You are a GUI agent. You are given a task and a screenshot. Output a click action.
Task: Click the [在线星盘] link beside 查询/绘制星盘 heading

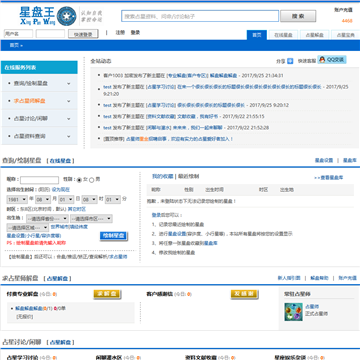click(60, 161)
